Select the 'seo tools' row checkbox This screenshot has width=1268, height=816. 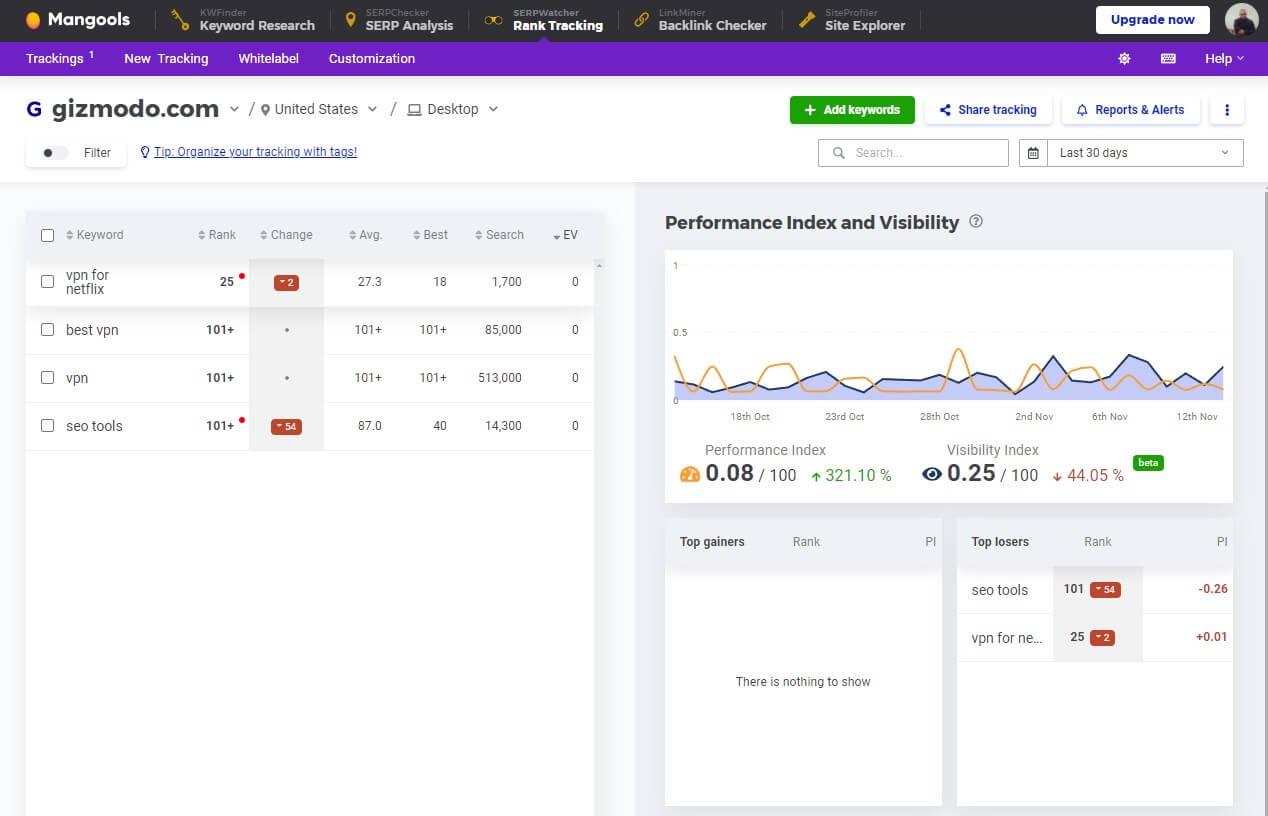click(47, 426)
